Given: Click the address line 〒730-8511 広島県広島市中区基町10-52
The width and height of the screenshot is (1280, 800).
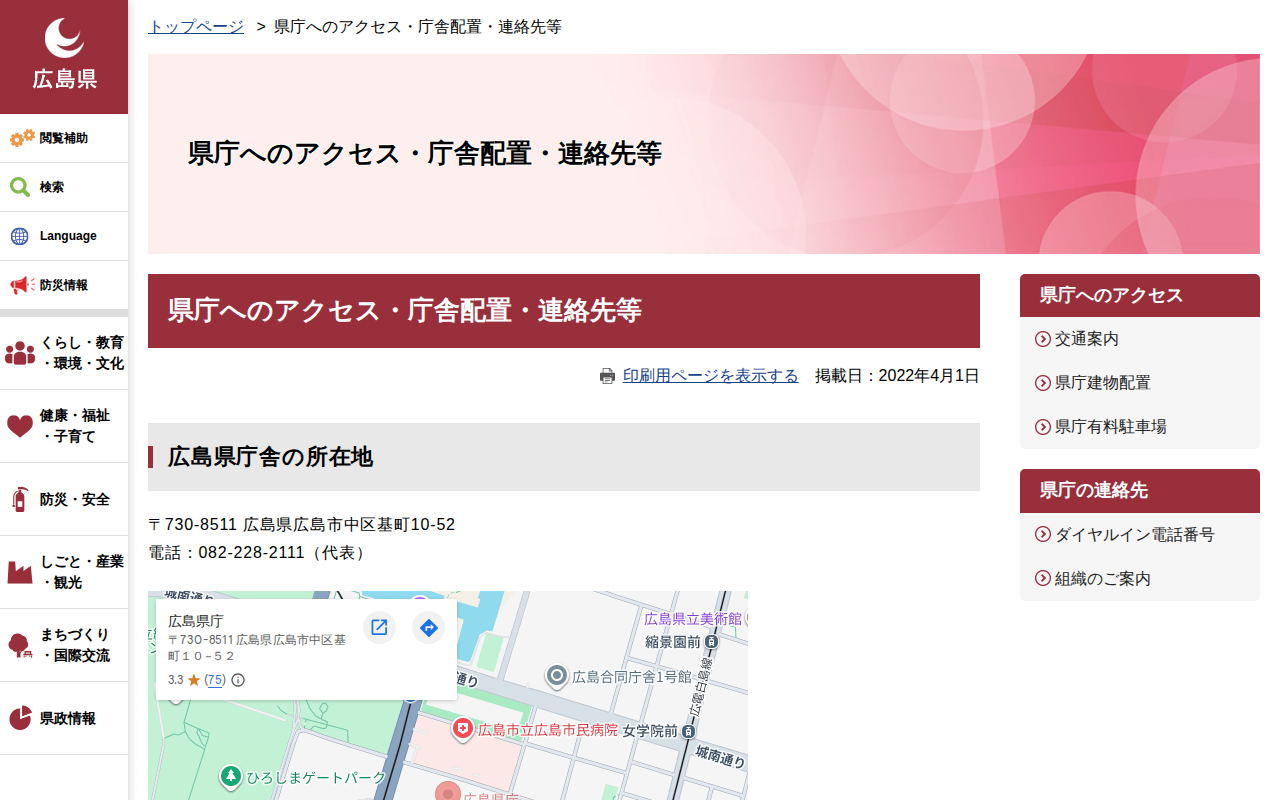Looking at the screenshot, I should click(301, 524).
